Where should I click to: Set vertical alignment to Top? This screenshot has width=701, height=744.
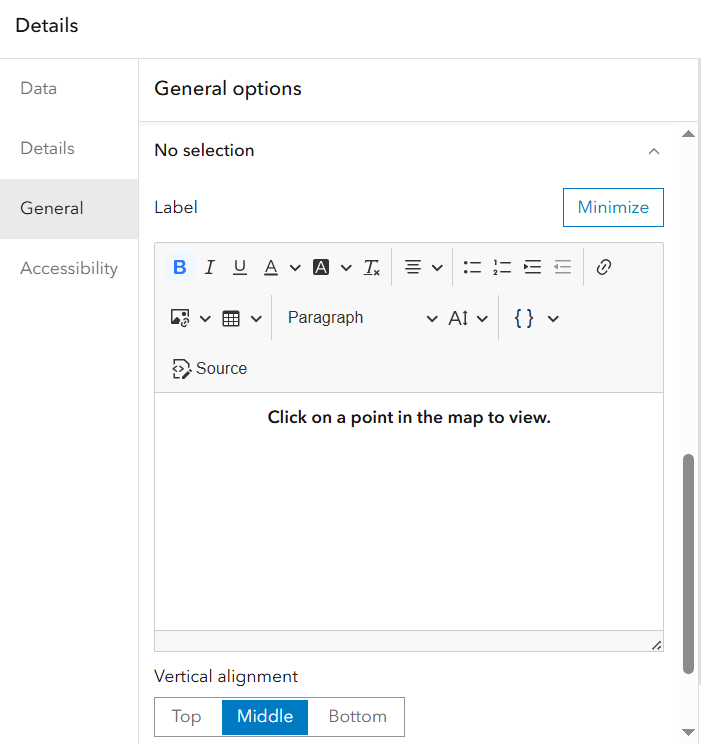[187, 716]
